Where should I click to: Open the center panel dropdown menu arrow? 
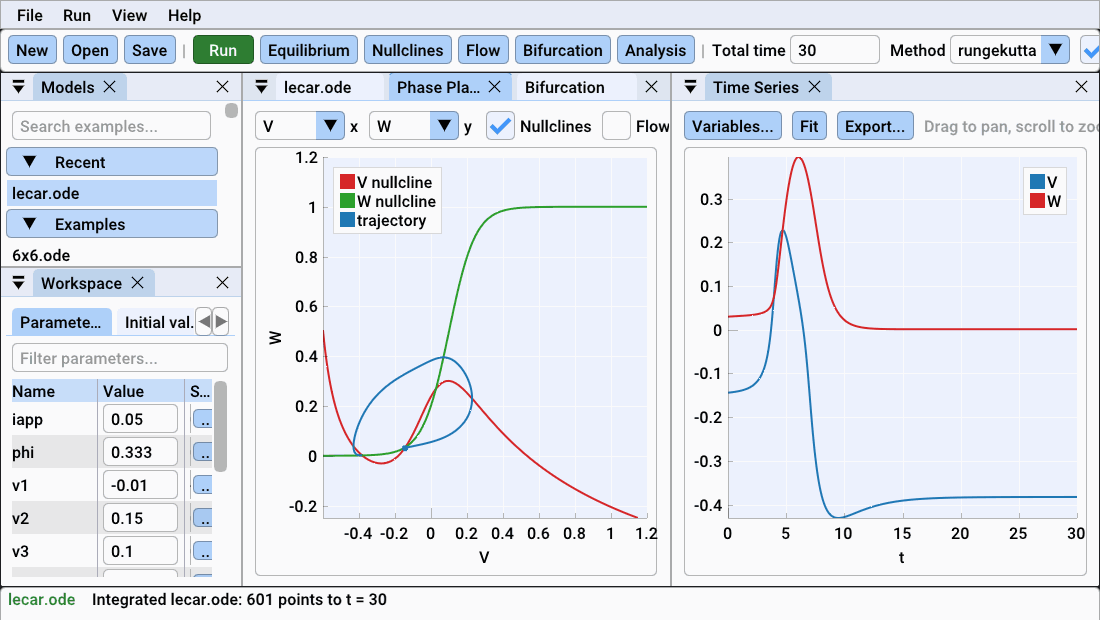261,87
